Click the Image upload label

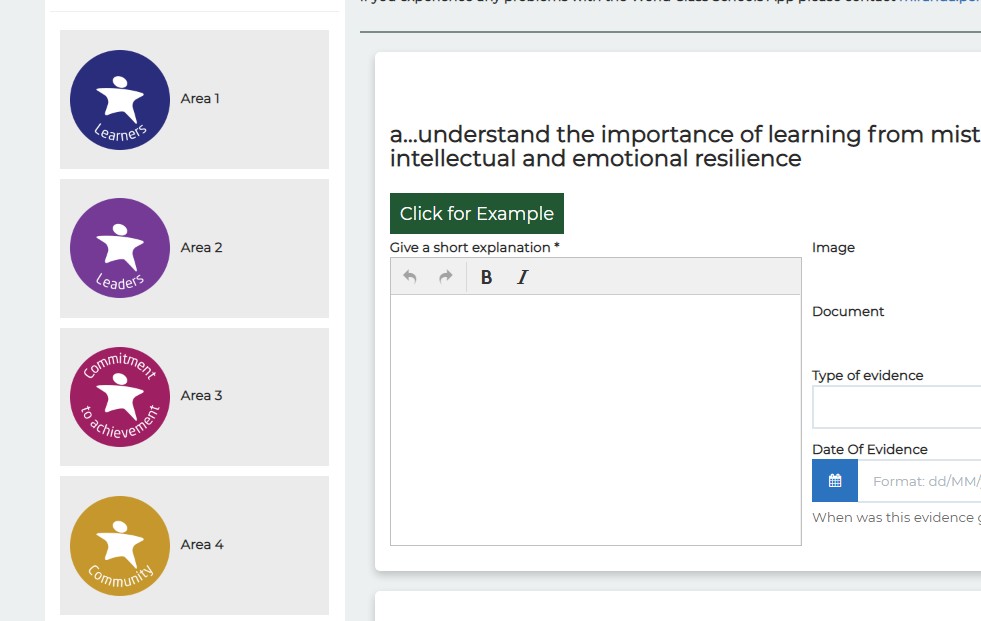[832, 247]
